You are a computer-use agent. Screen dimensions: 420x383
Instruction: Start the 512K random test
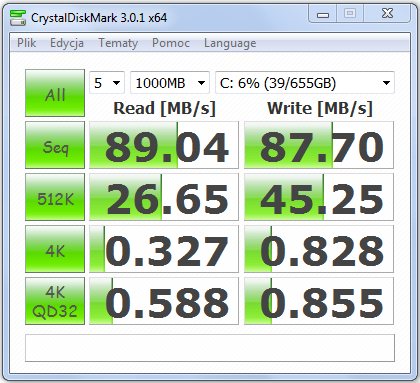55,197
